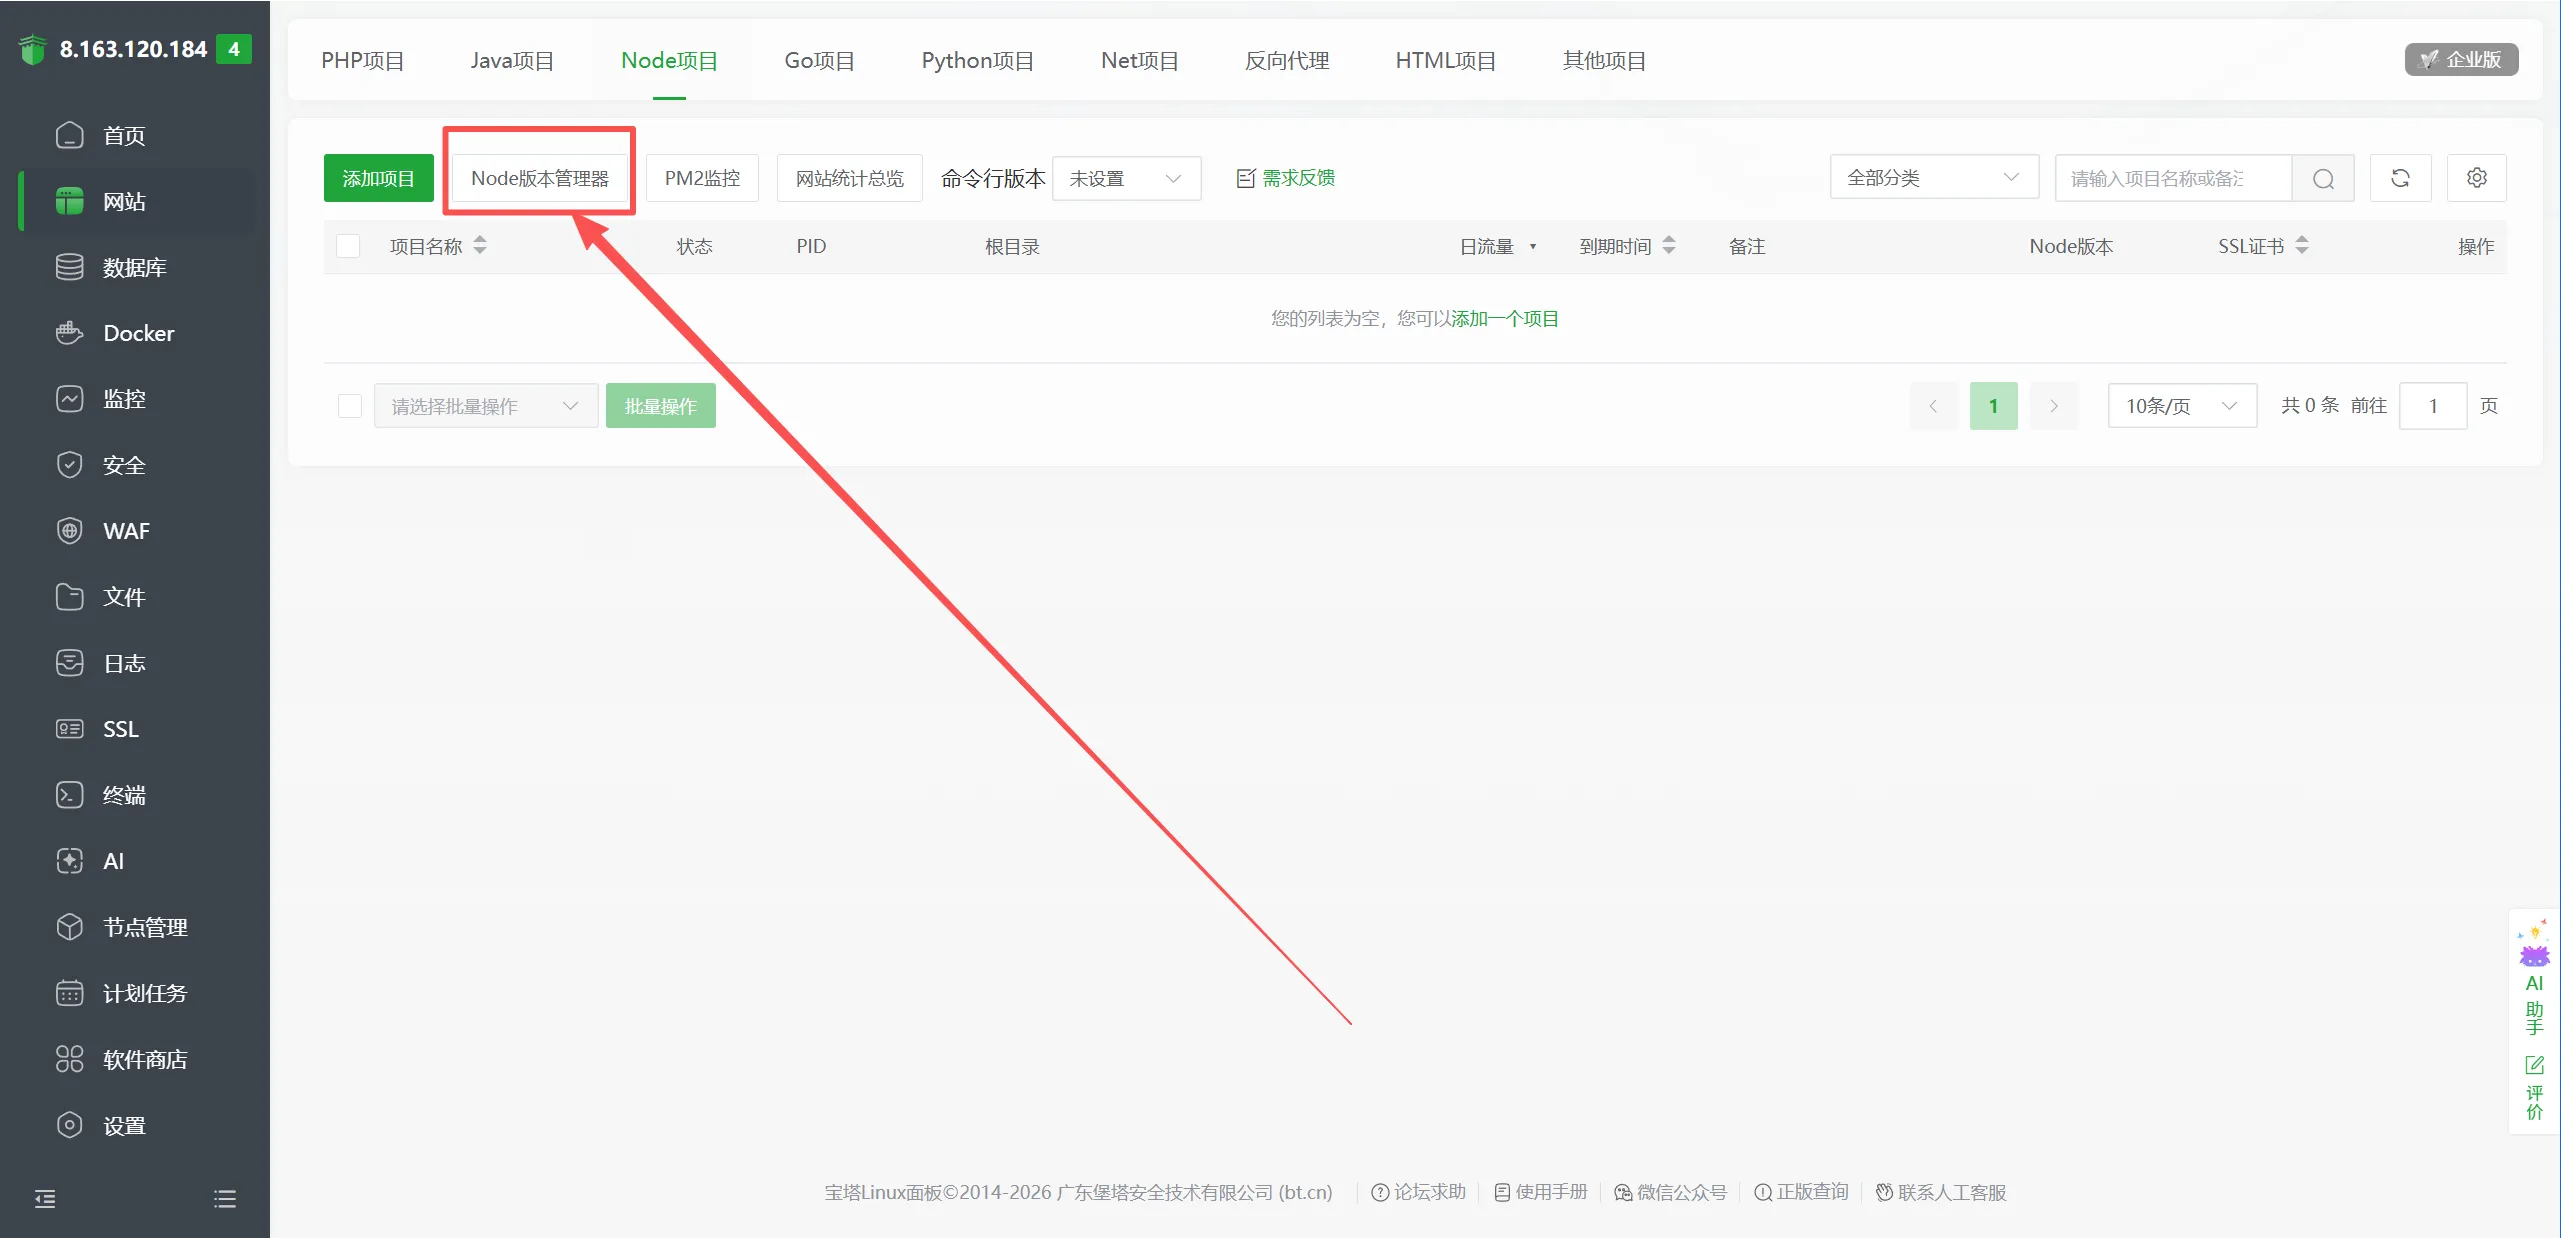The width and height of the screenshot is (2561, 1238).
Task: Click the 文件 folder icon
Action: click(x=69, y=597)
